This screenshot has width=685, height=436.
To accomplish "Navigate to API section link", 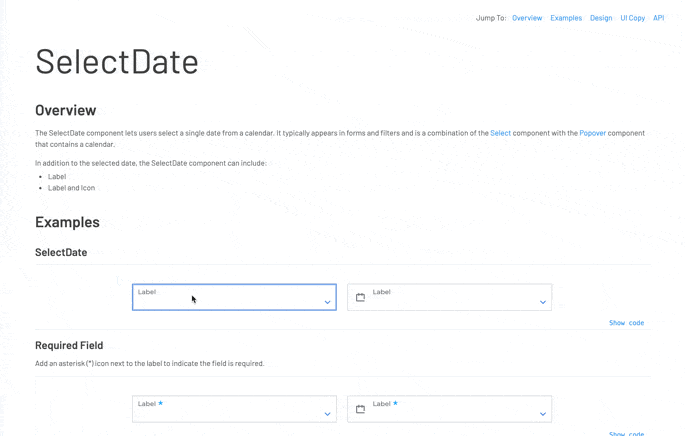I will (658, 18).
